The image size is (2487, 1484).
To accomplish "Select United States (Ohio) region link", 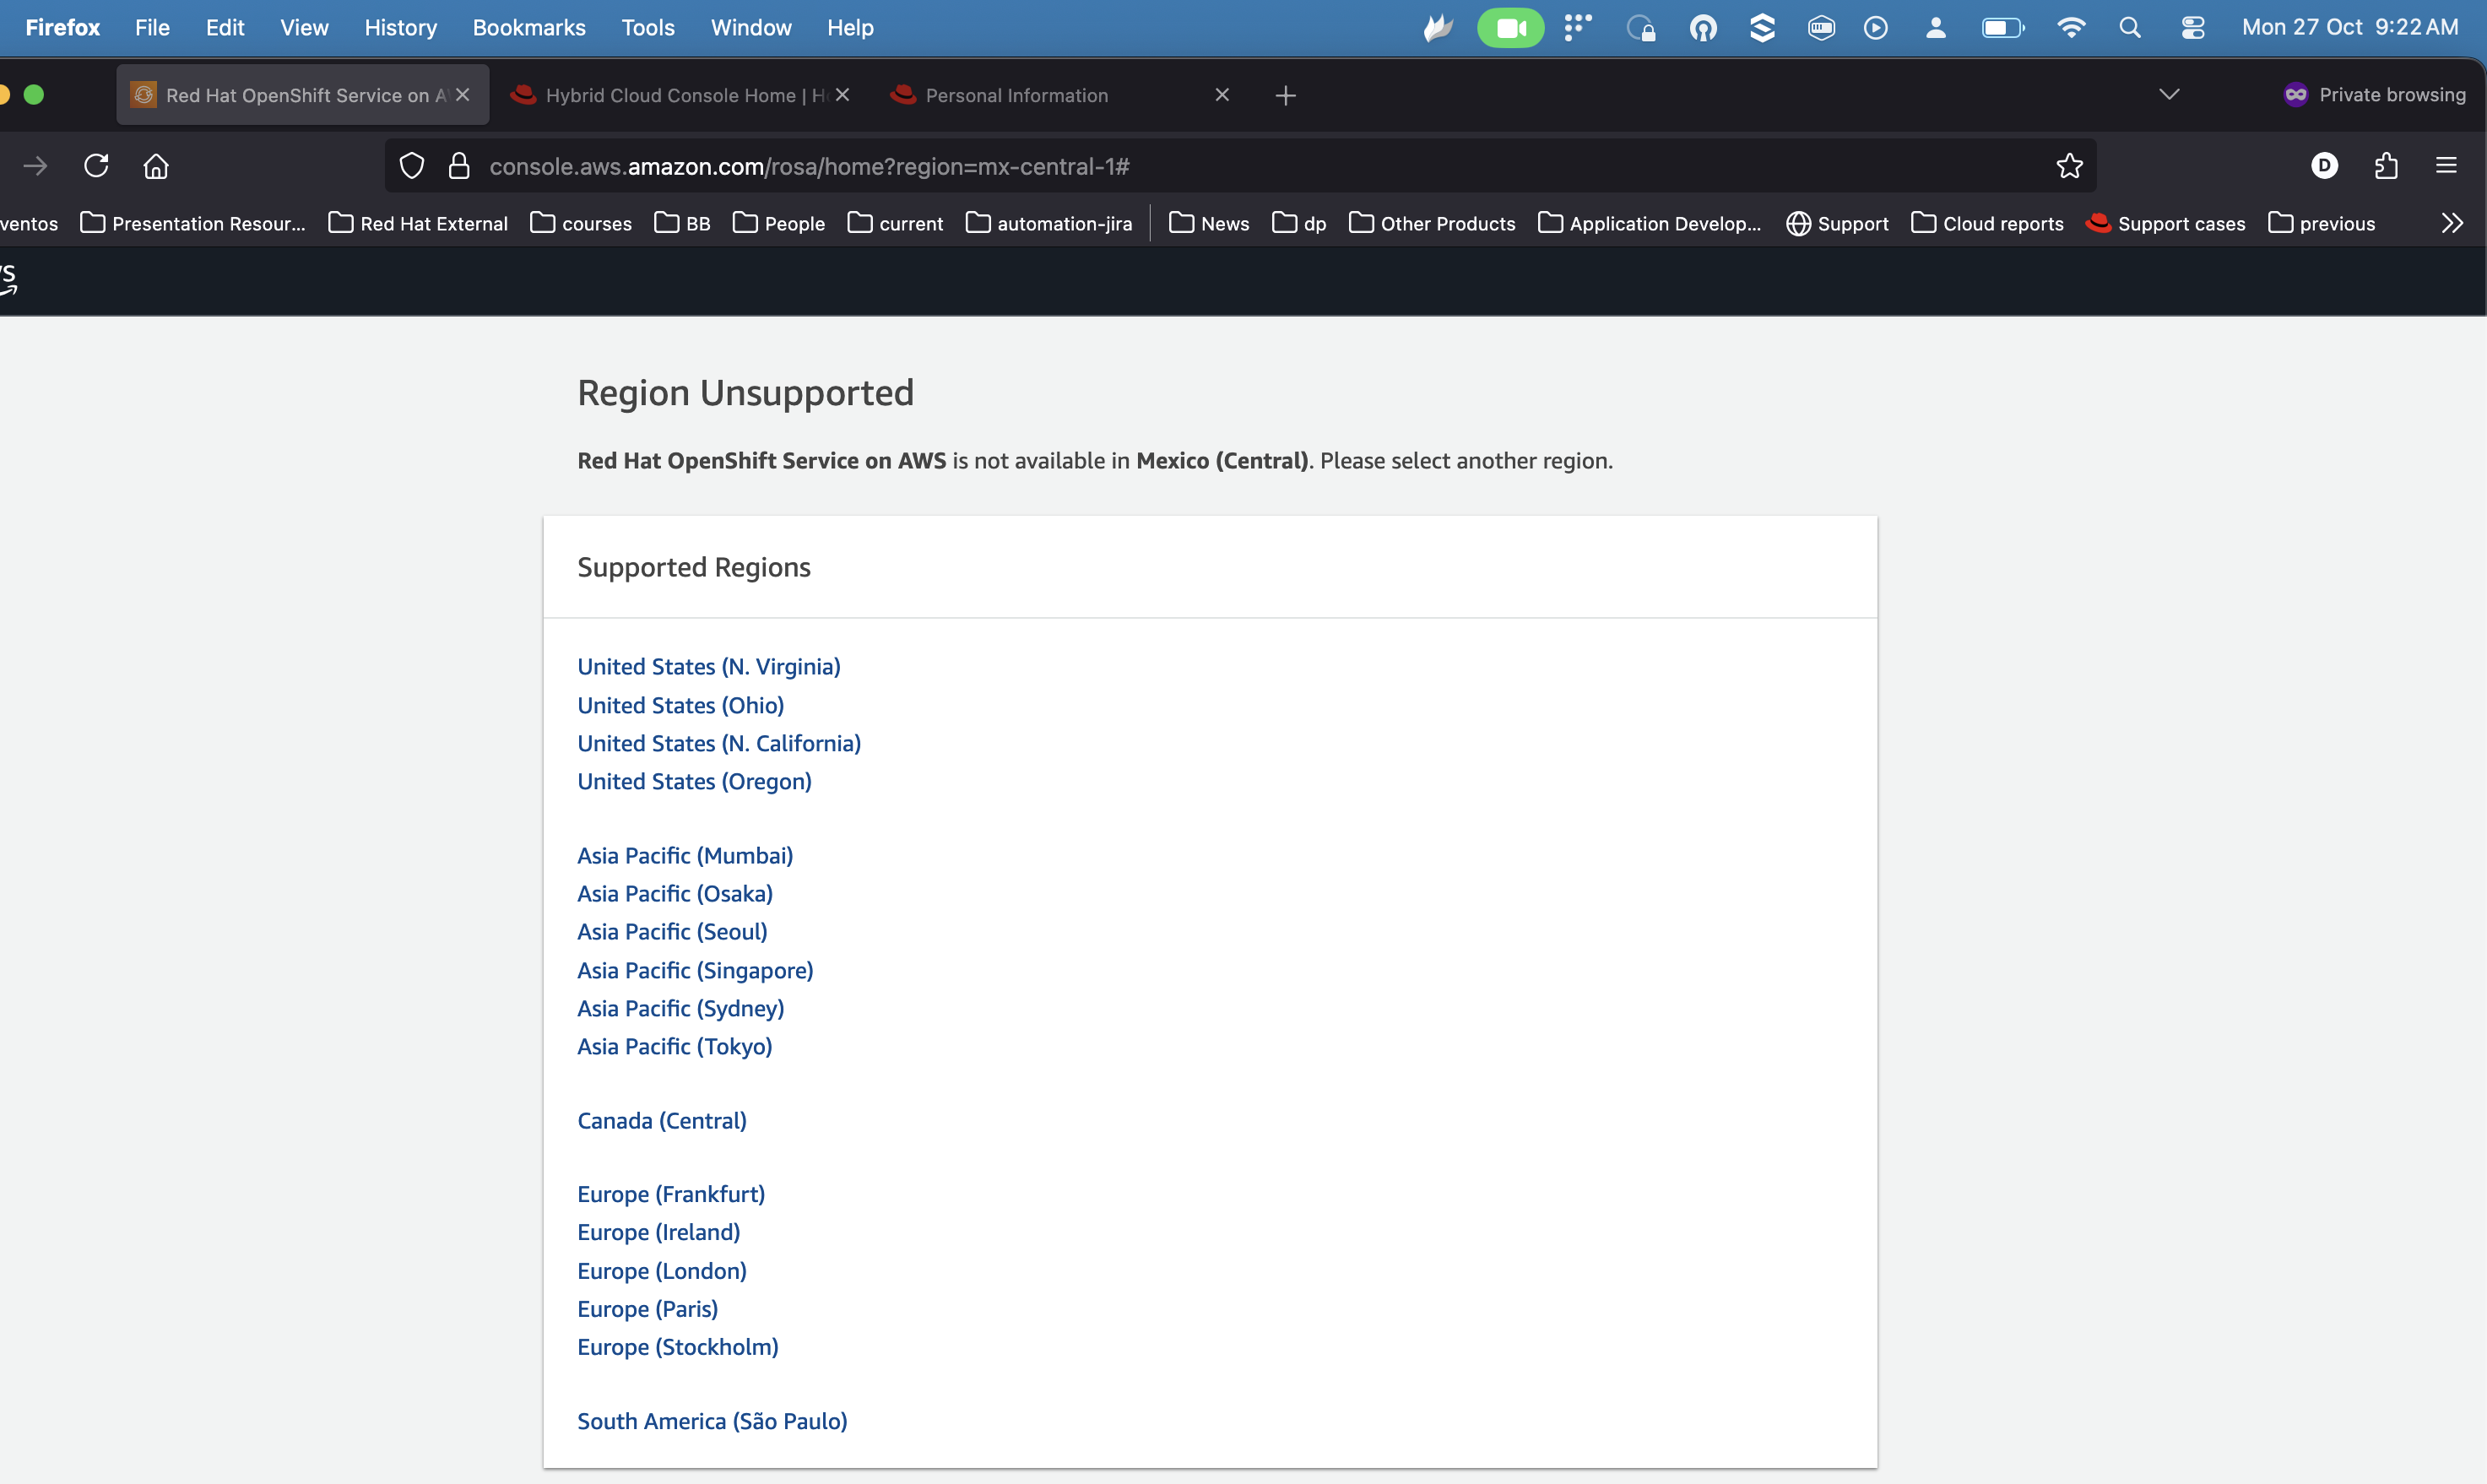I will [680, 705].
